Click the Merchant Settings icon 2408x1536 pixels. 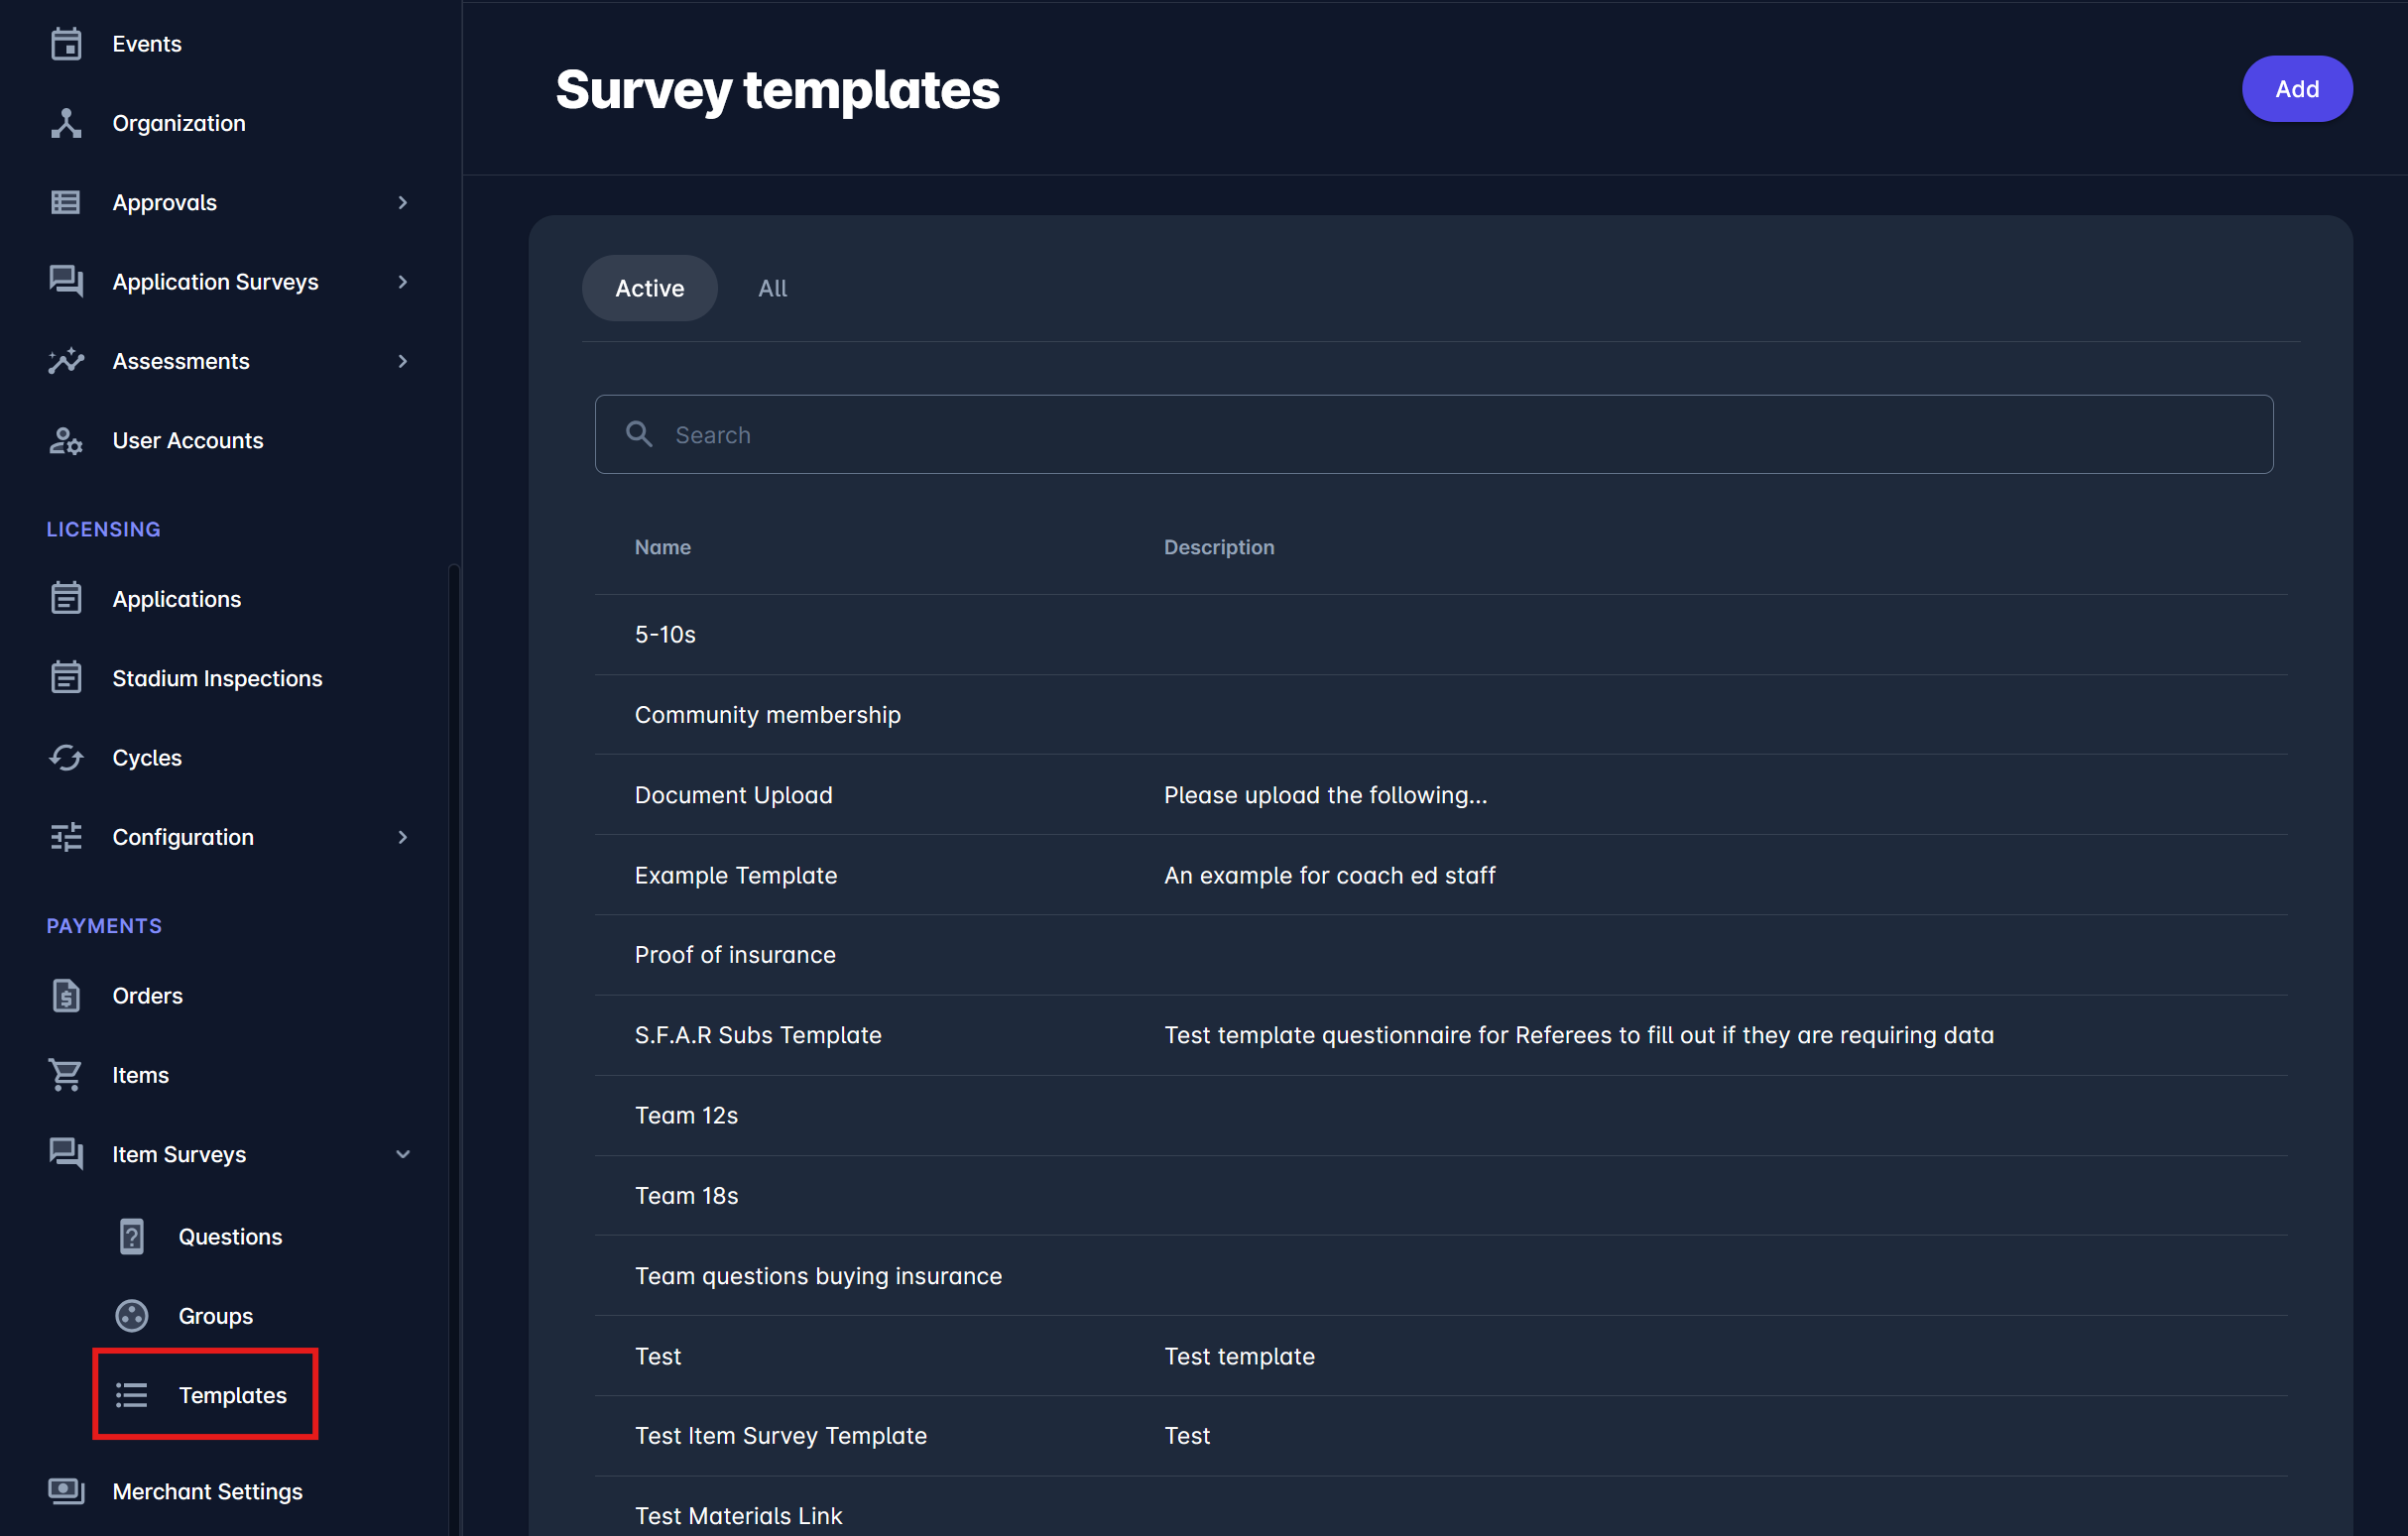(x=66, y=1491)
